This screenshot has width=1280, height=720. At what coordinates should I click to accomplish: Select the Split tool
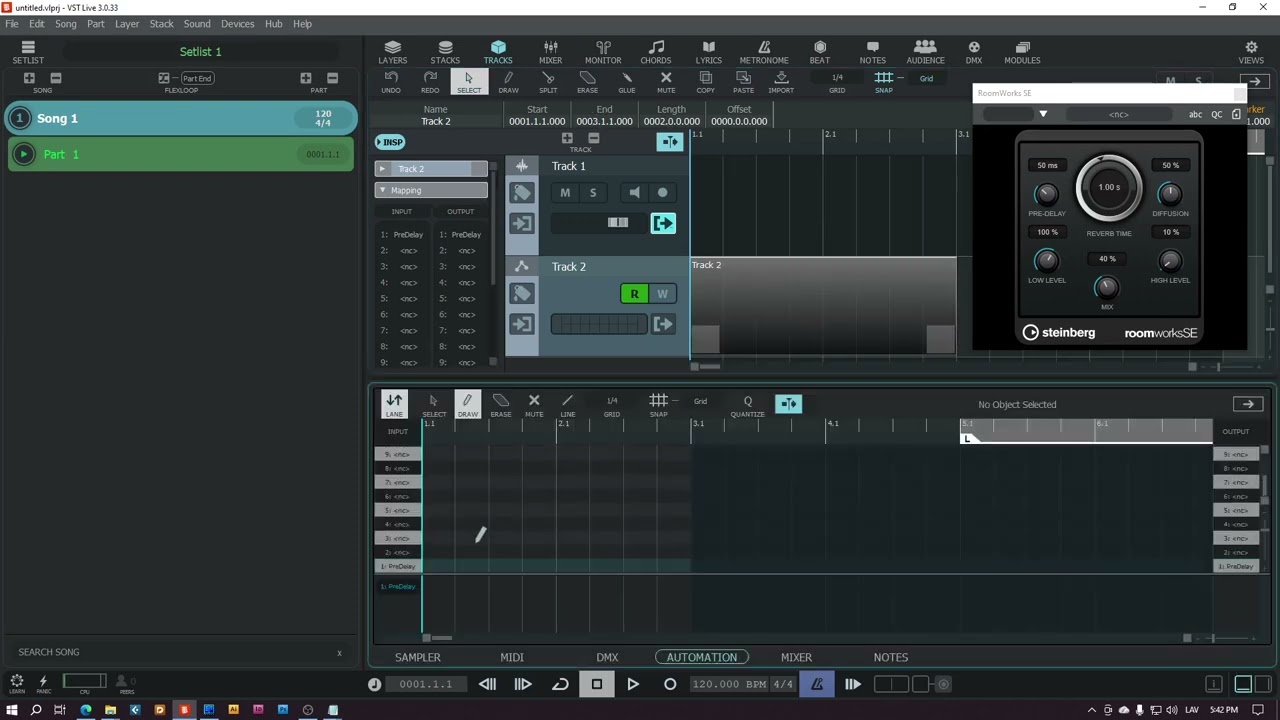point(548,83)
